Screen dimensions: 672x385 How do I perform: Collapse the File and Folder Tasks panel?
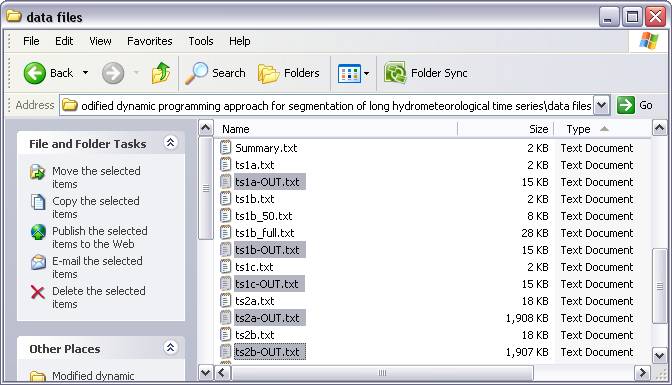pyautogui.click(x=170, y=142)
